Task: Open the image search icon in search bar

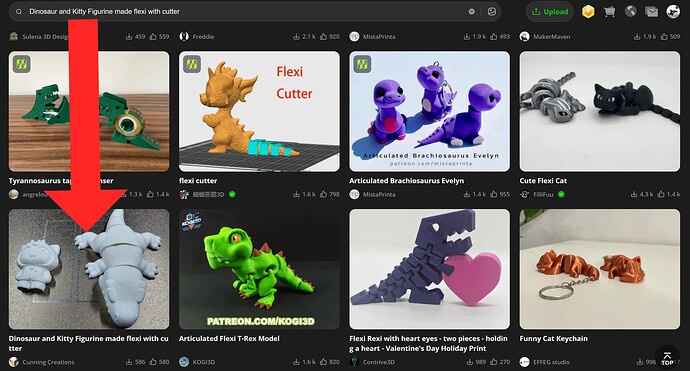Action: [x=492, y=12]
